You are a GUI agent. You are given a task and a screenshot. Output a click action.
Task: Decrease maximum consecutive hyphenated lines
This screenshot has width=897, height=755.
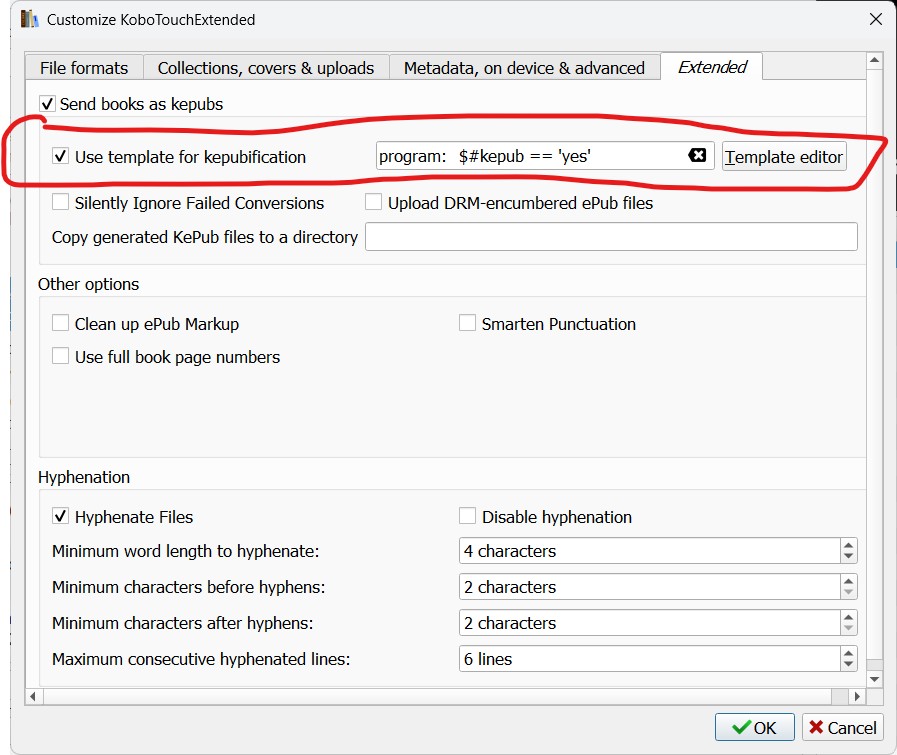click(848, 665)
